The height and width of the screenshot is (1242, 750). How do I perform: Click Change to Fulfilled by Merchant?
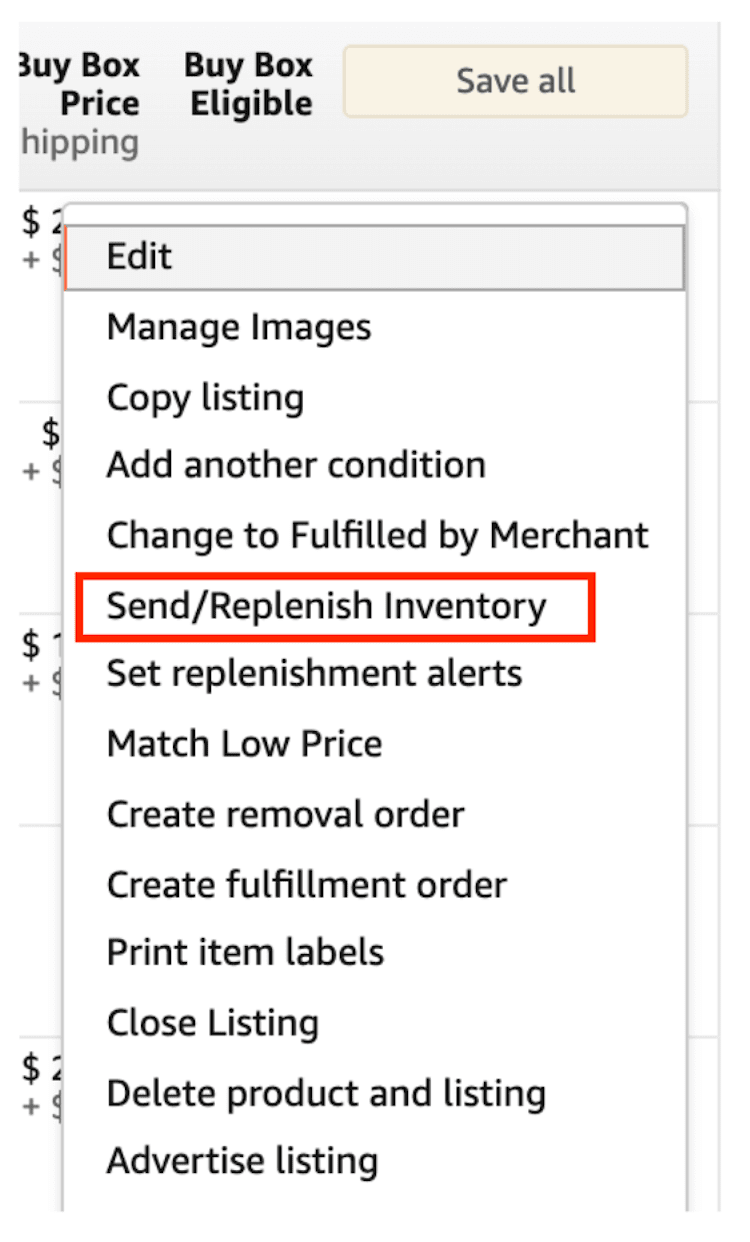click(x=377, y=535)
